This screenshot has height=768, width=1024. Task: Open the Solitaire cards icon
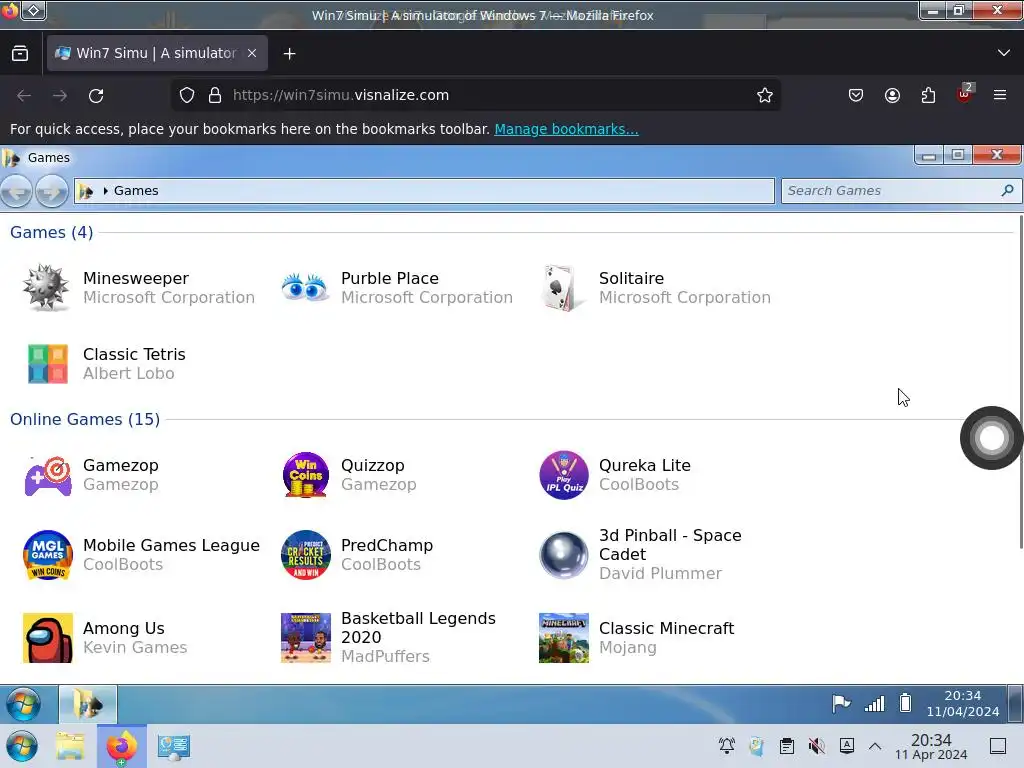(x=562, y=287)
